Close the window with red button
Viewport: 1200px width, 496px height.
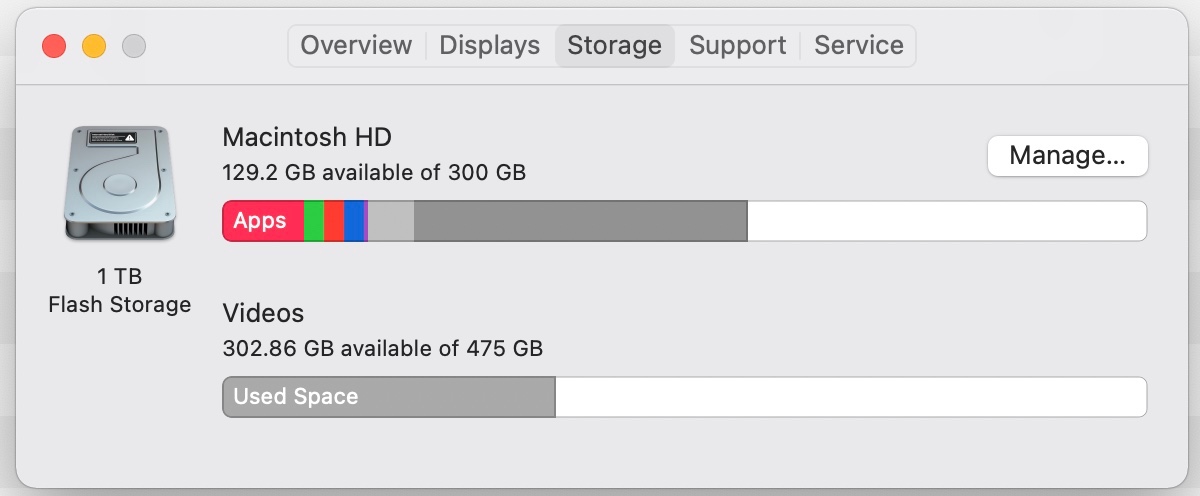[53, 46]
